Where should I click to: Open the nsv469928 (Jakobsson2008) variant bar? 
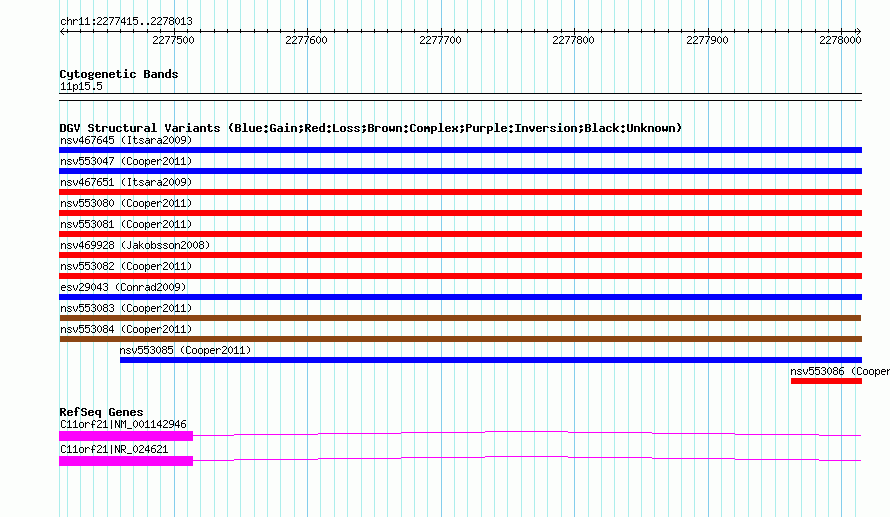click(x=460, y=255)
